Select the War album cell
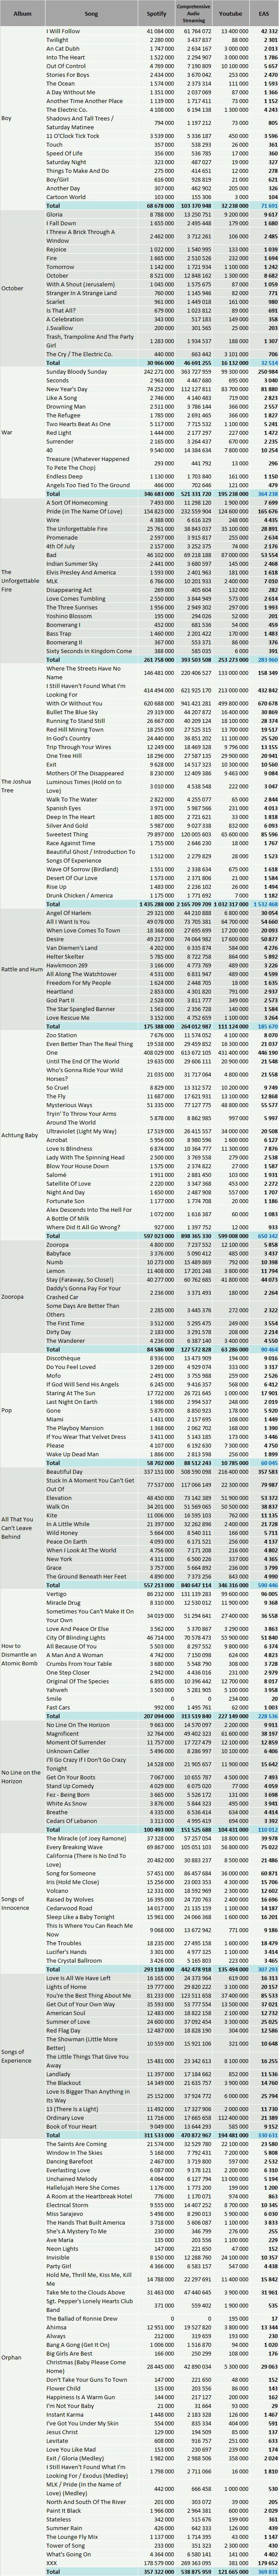 tap(22, 432)
